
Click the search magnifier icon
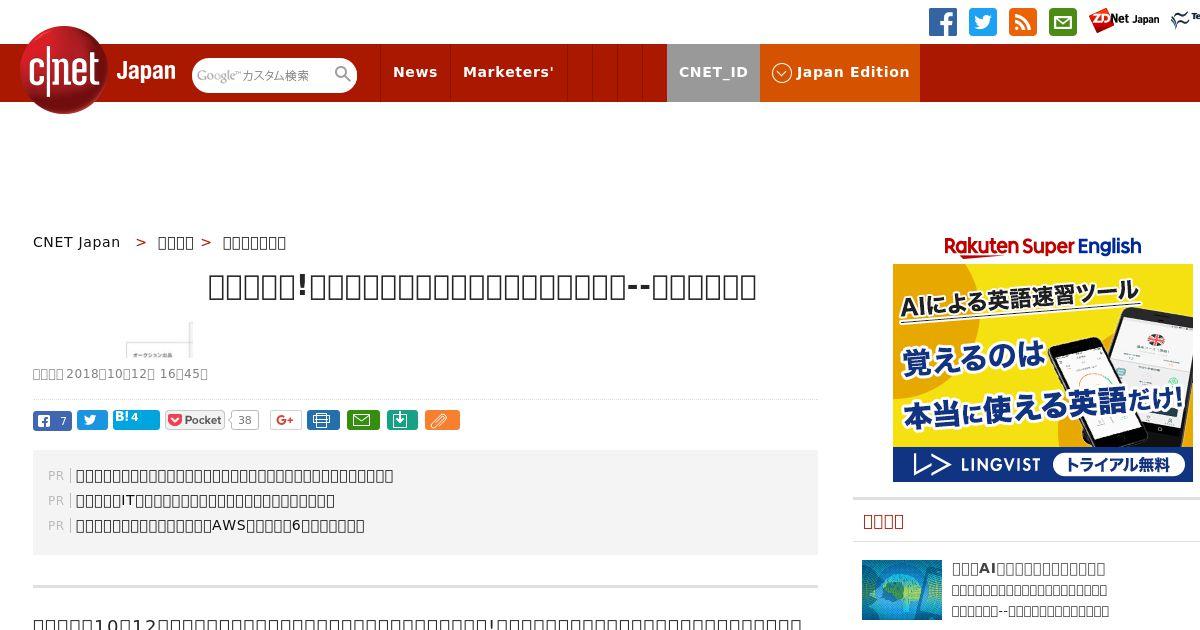[343, 74]
